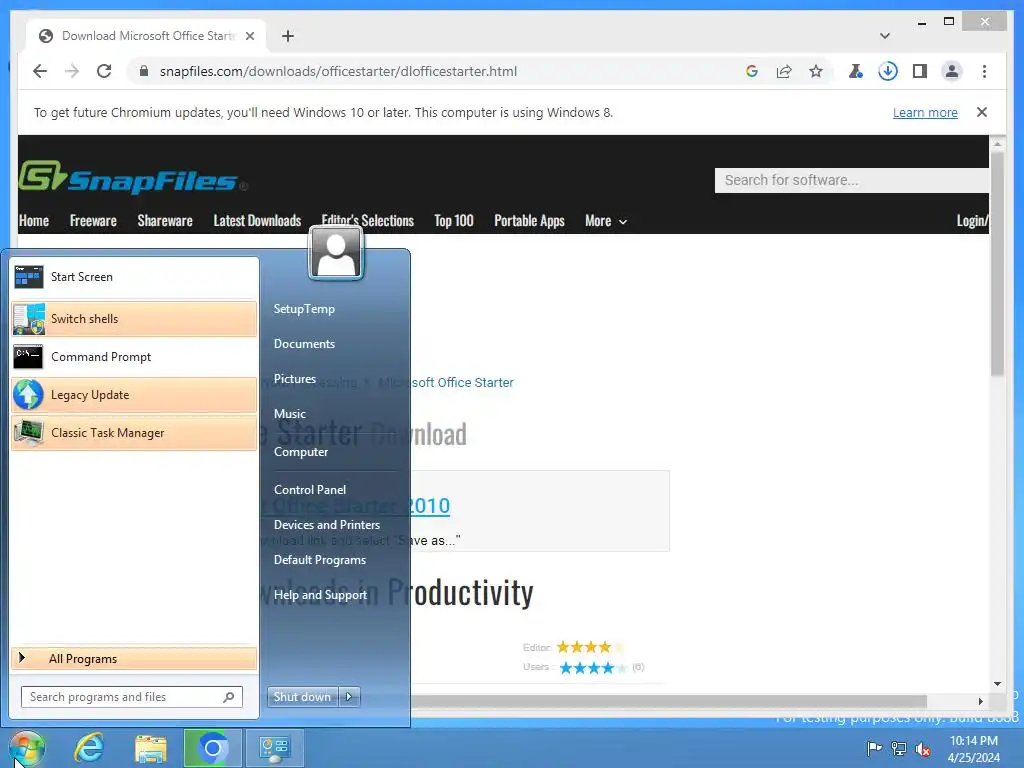Toggle the Chrome side panel icon
Viewport: 1024px width, 768px height.
[920, 71]
